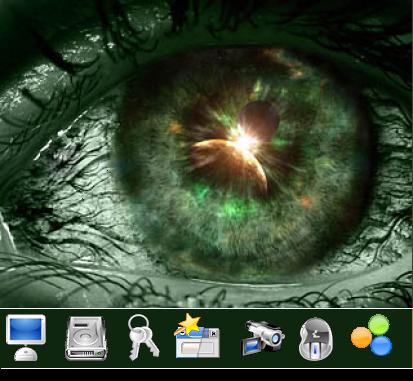Click the computer mouse settings icon
The height and width of the screenshot is (381, 413).
tap(316, 339)
